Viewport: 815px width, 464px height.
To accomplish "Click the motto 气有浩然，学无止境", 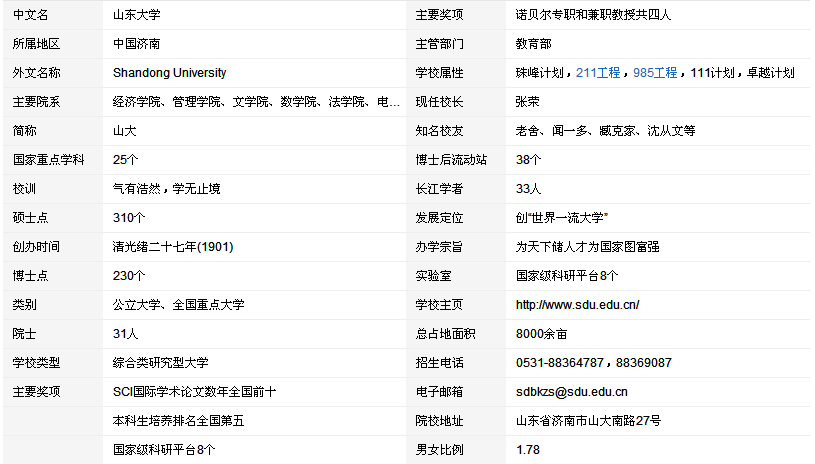I will pyautogui.click(x=166, y=189).
